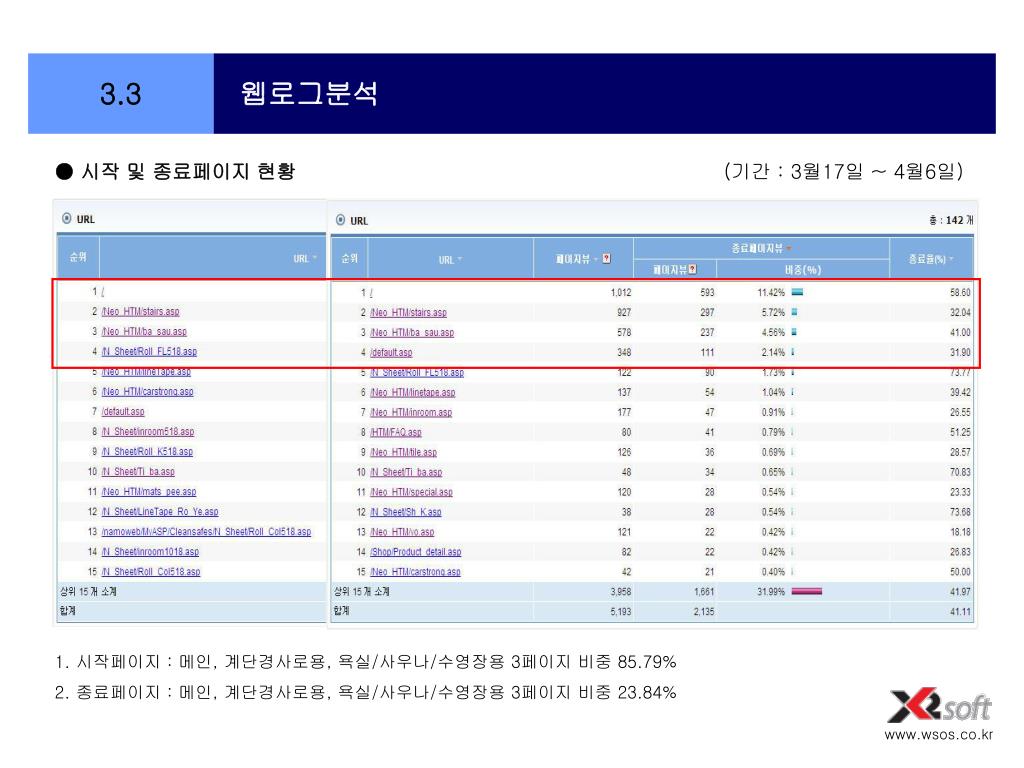Click the orange sort arrow beside 종료페이지뷰

[x=789, y=248]
